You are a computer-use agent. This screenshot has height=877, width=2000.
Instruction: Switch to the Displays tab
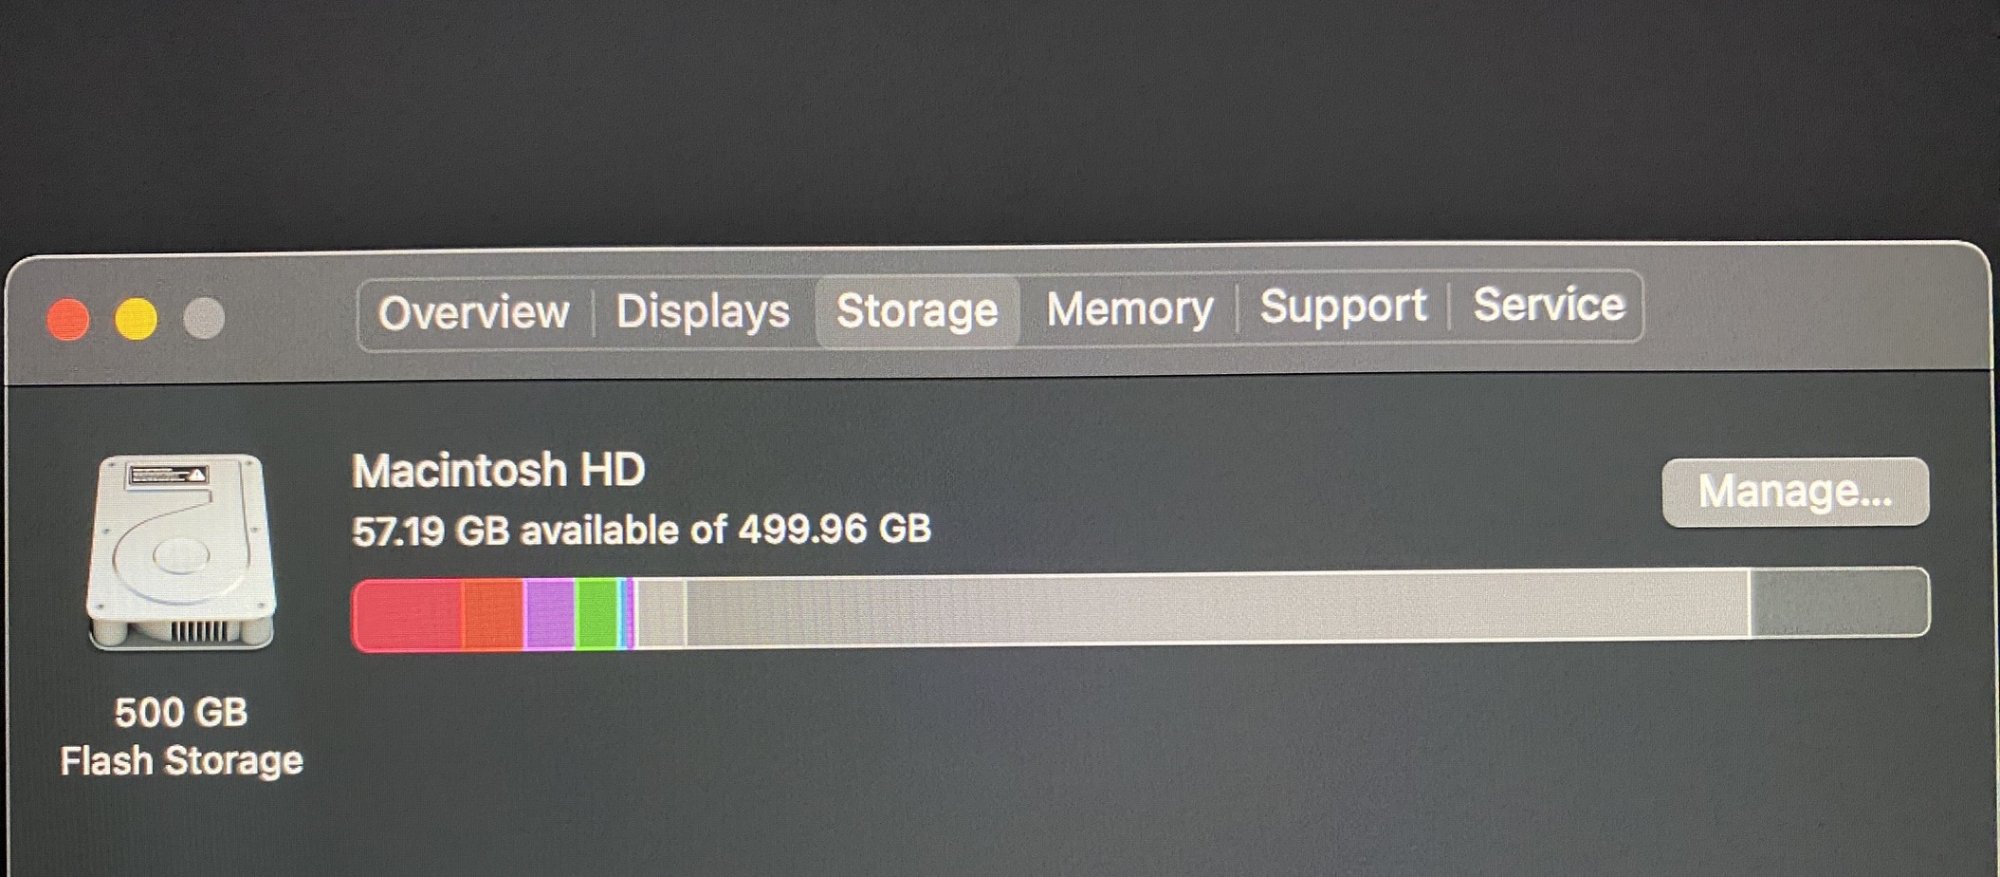[703, 311]
